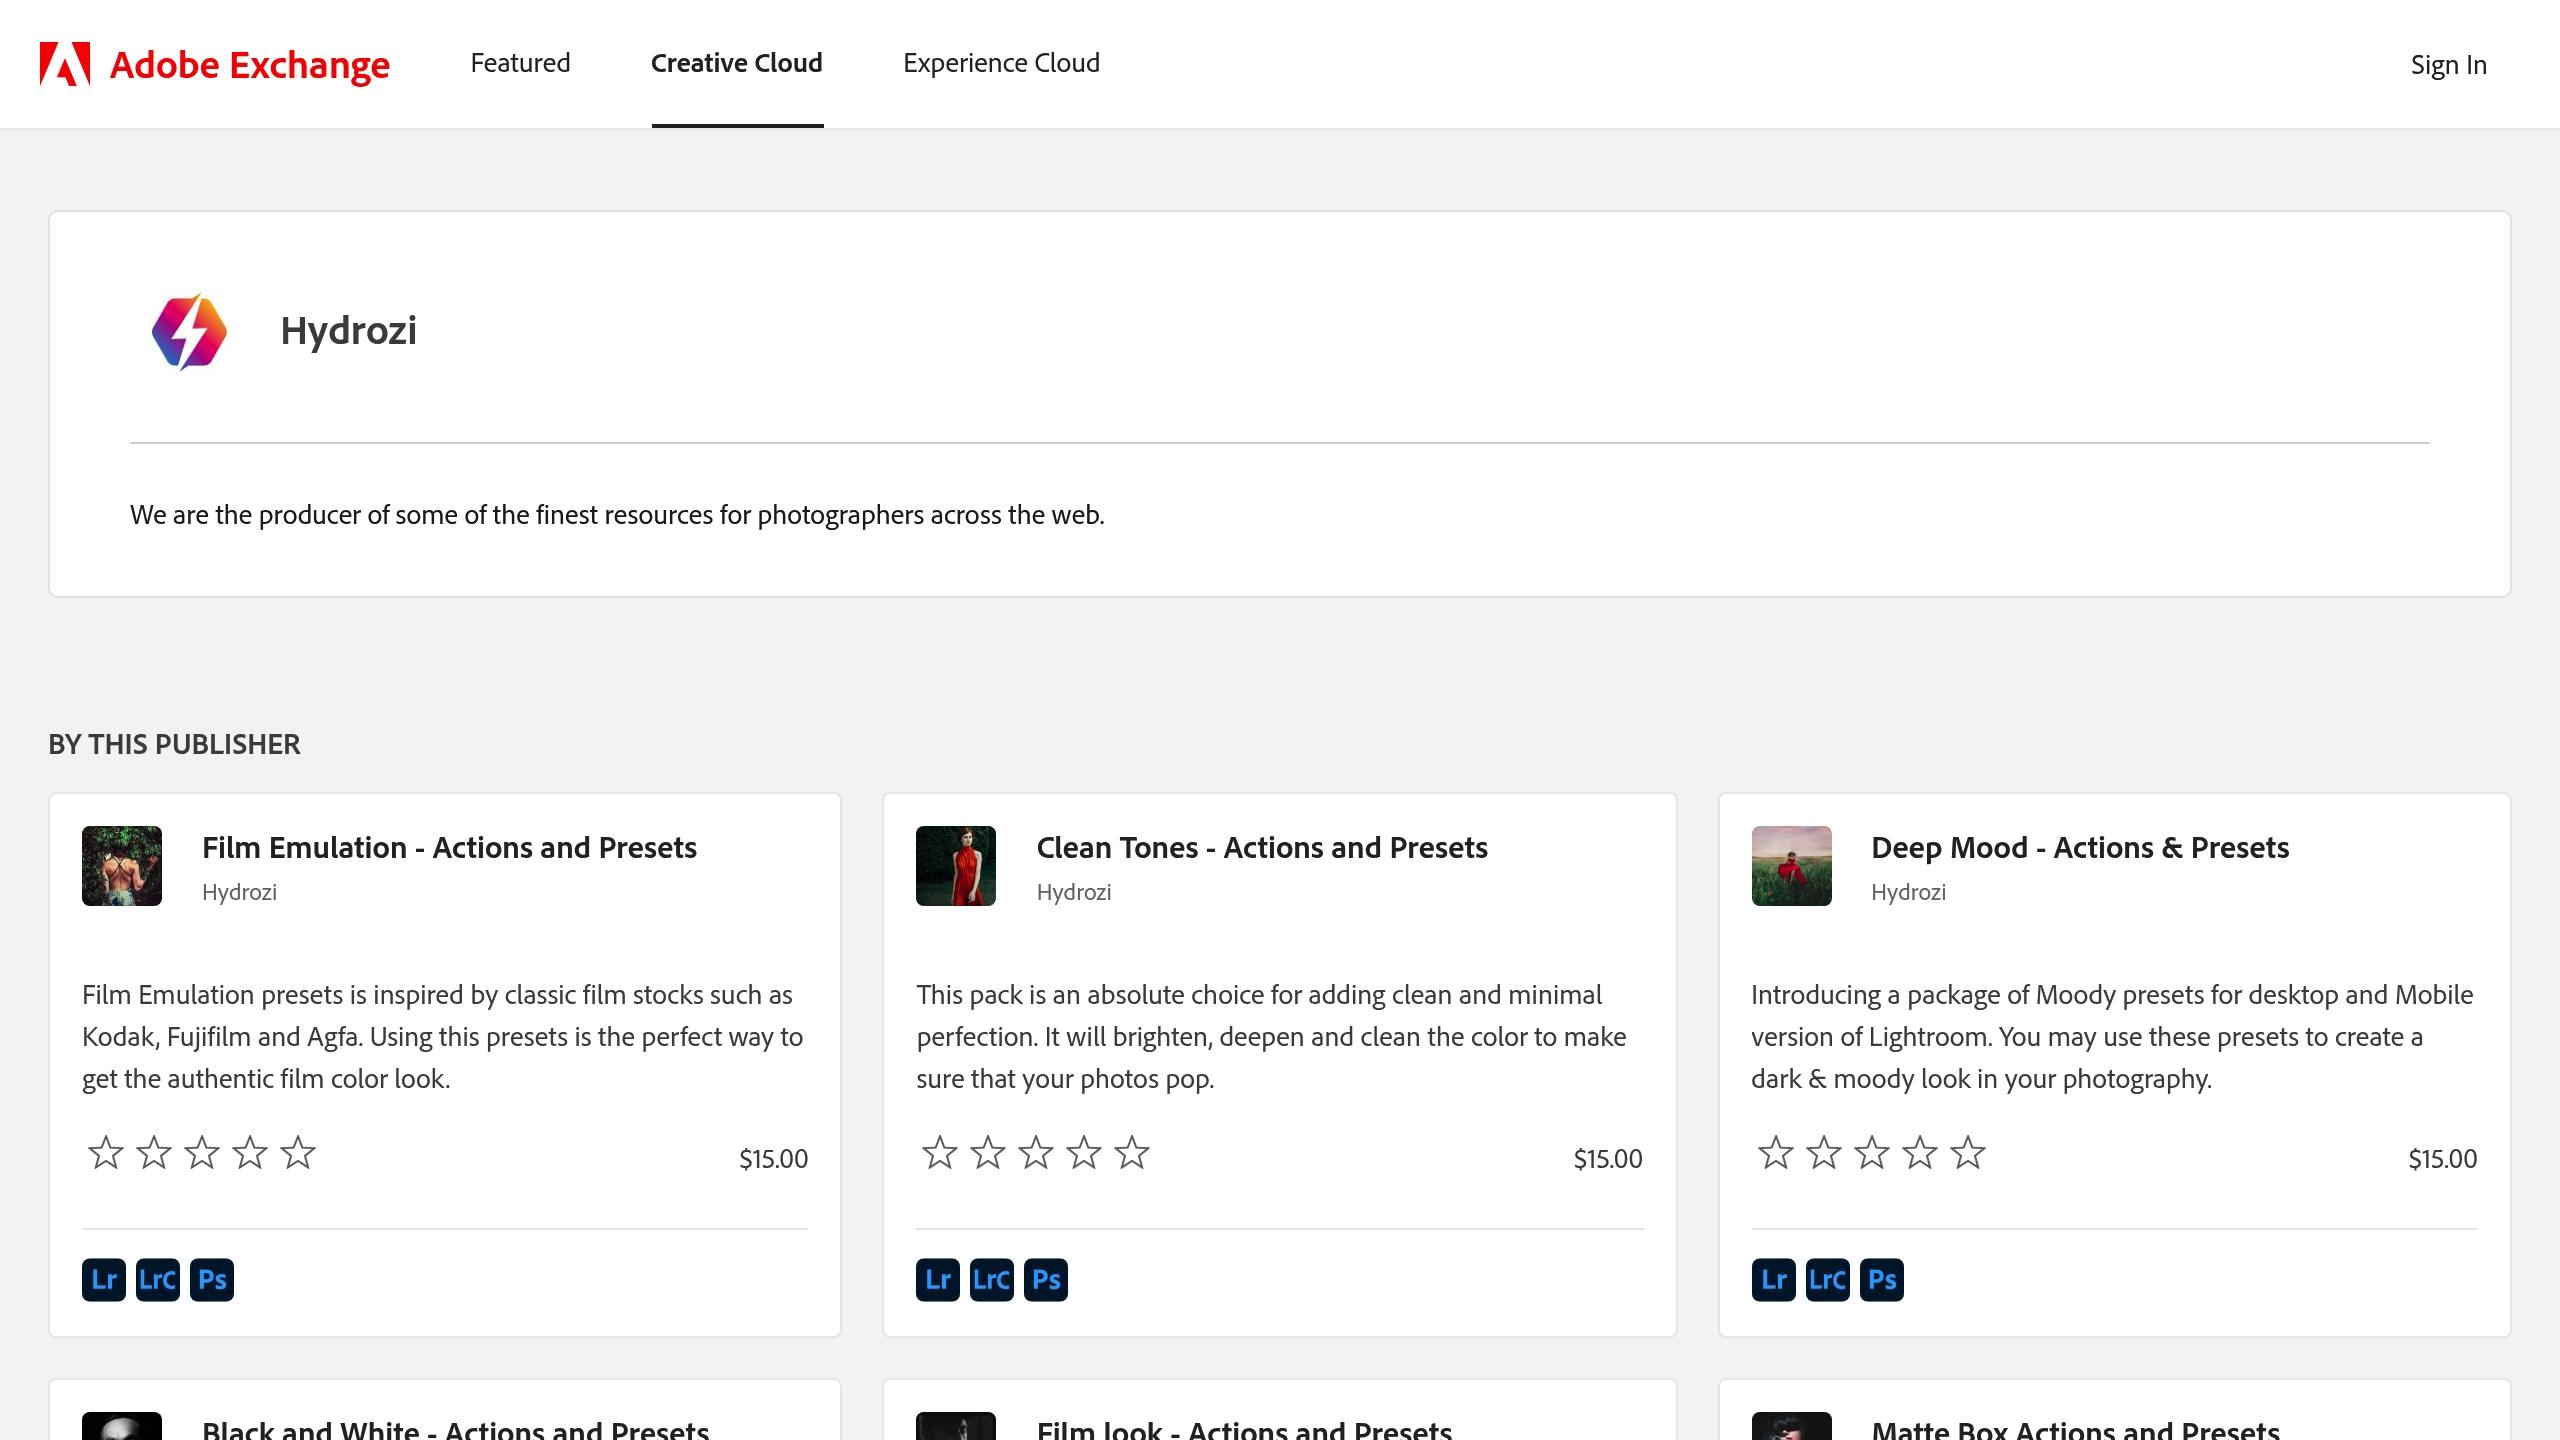
Task: Click Hydrozi under Clean Tones title
Action: pyautogui.click(x=1074, y=892)
